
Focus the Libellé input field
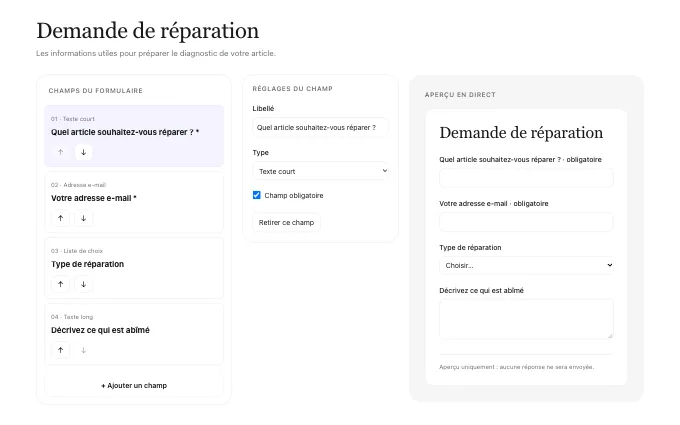pyautogui.click(x=320, y=128)
